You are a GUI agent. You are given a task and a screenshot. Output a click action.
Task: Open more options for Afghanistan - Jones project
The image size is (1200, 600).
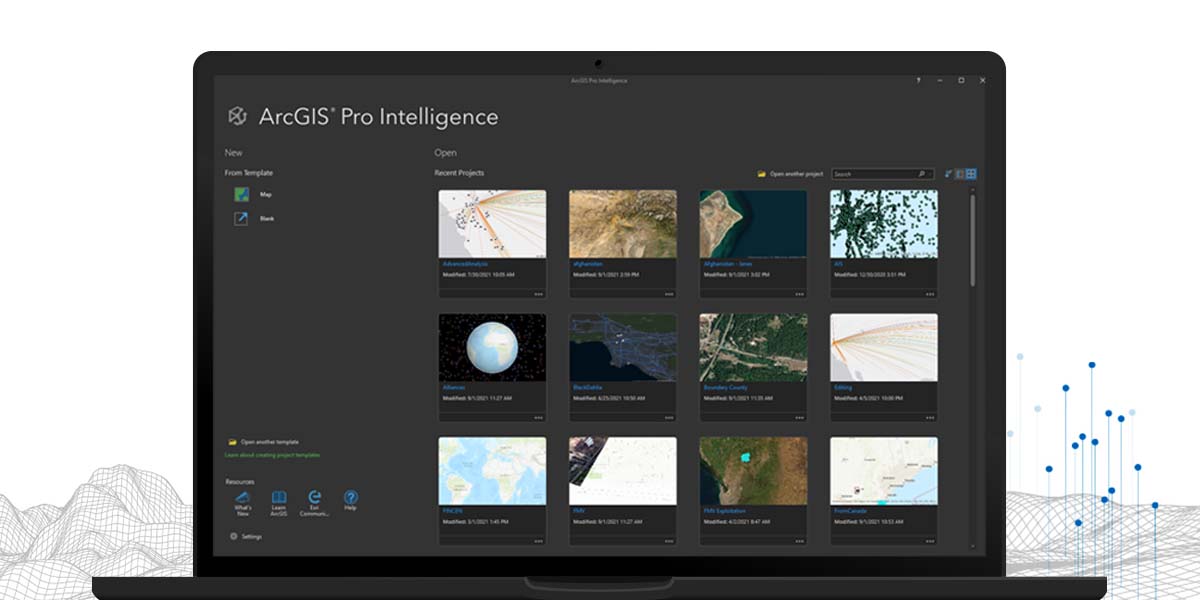click(x=800, y=294)
